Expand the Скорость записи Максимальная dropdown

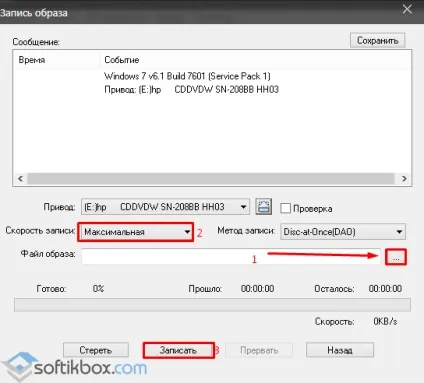click(136, 232)
